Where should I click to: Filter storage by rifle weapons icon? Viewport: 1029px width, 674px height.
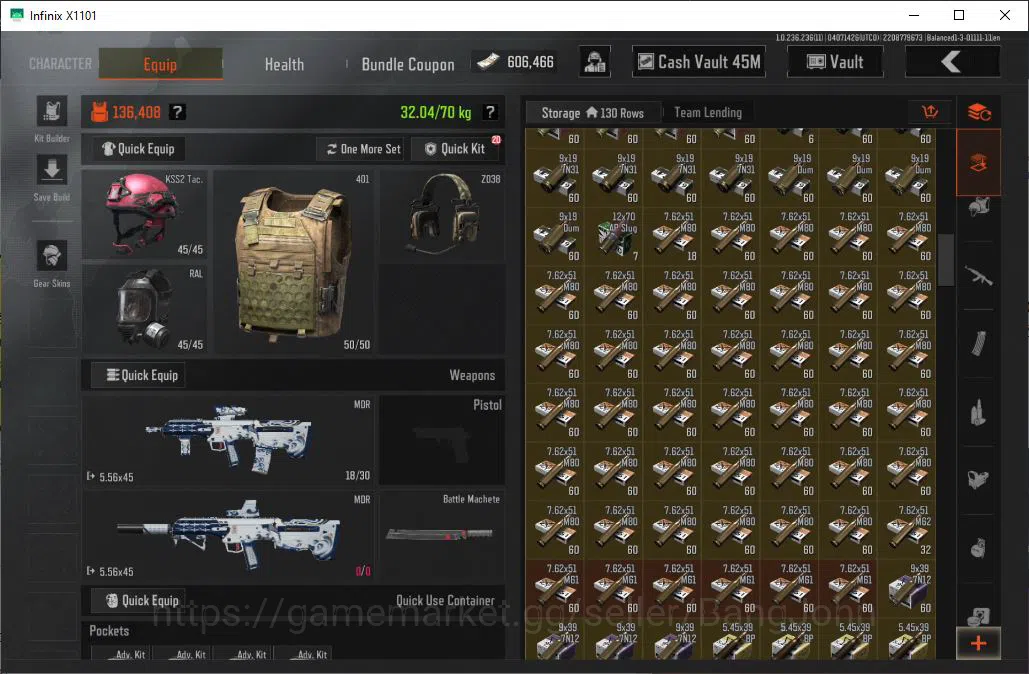click(x=978, y=275)
